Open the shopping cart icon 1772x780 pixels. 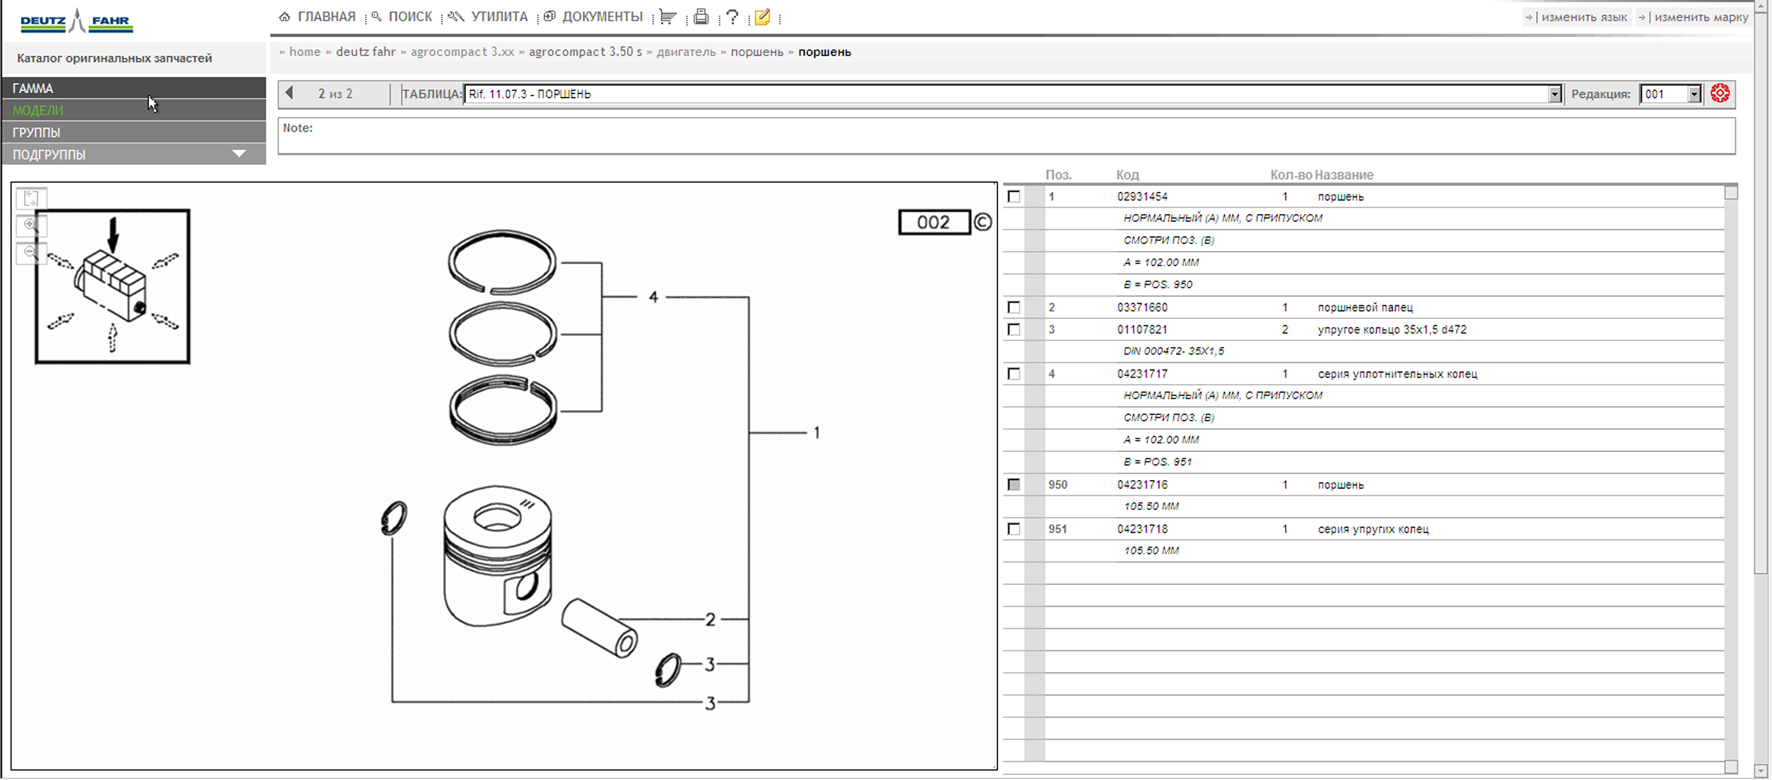coord(668,17)
